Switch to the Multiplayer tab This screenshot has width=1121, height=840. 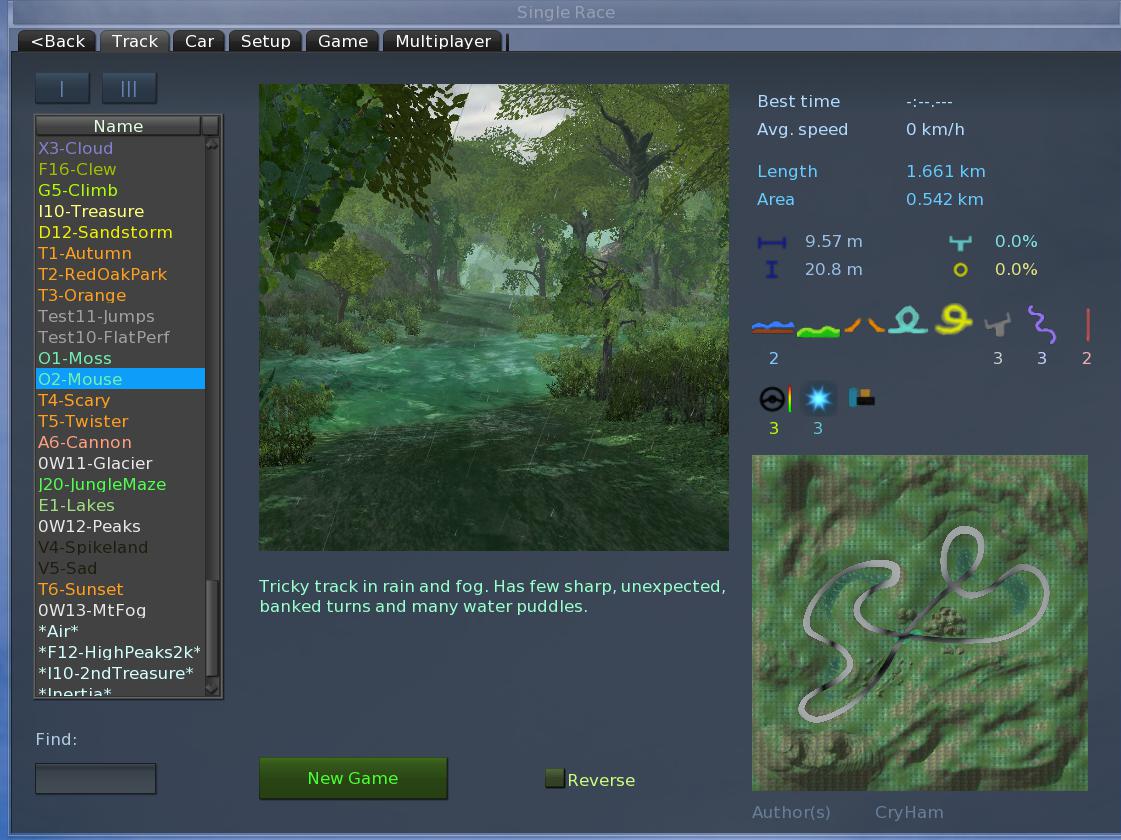(443, 41)
